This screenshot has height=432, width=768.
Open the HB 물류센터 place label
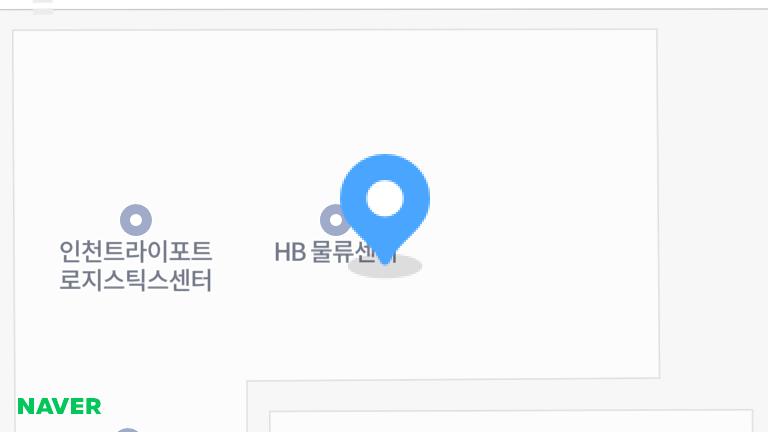(335, 252)
